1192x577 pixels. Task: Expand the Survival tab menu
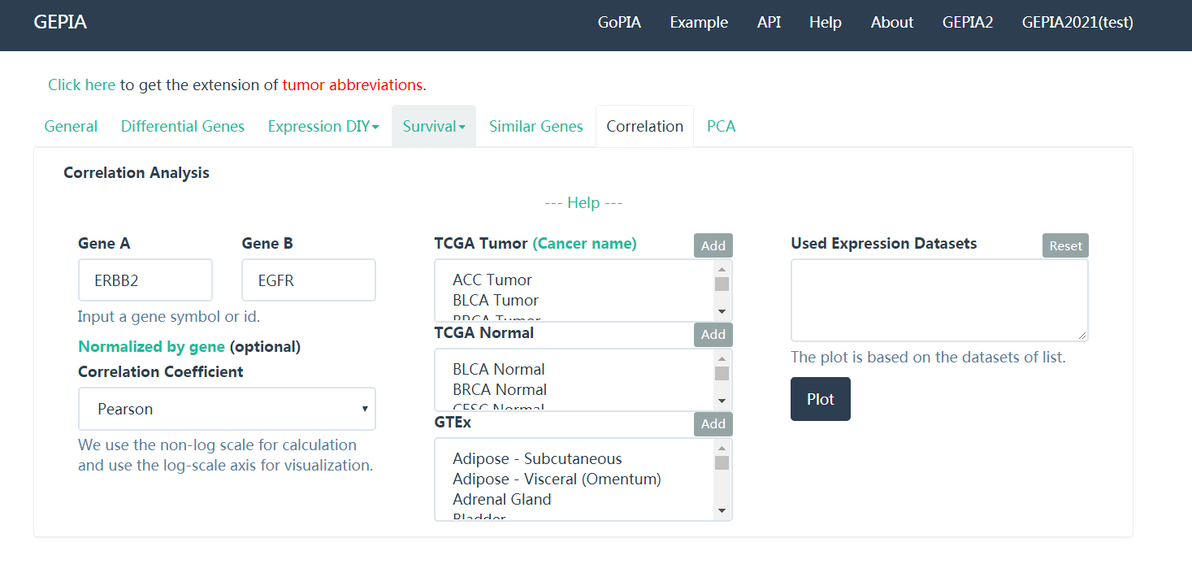(x=434, y=126)
